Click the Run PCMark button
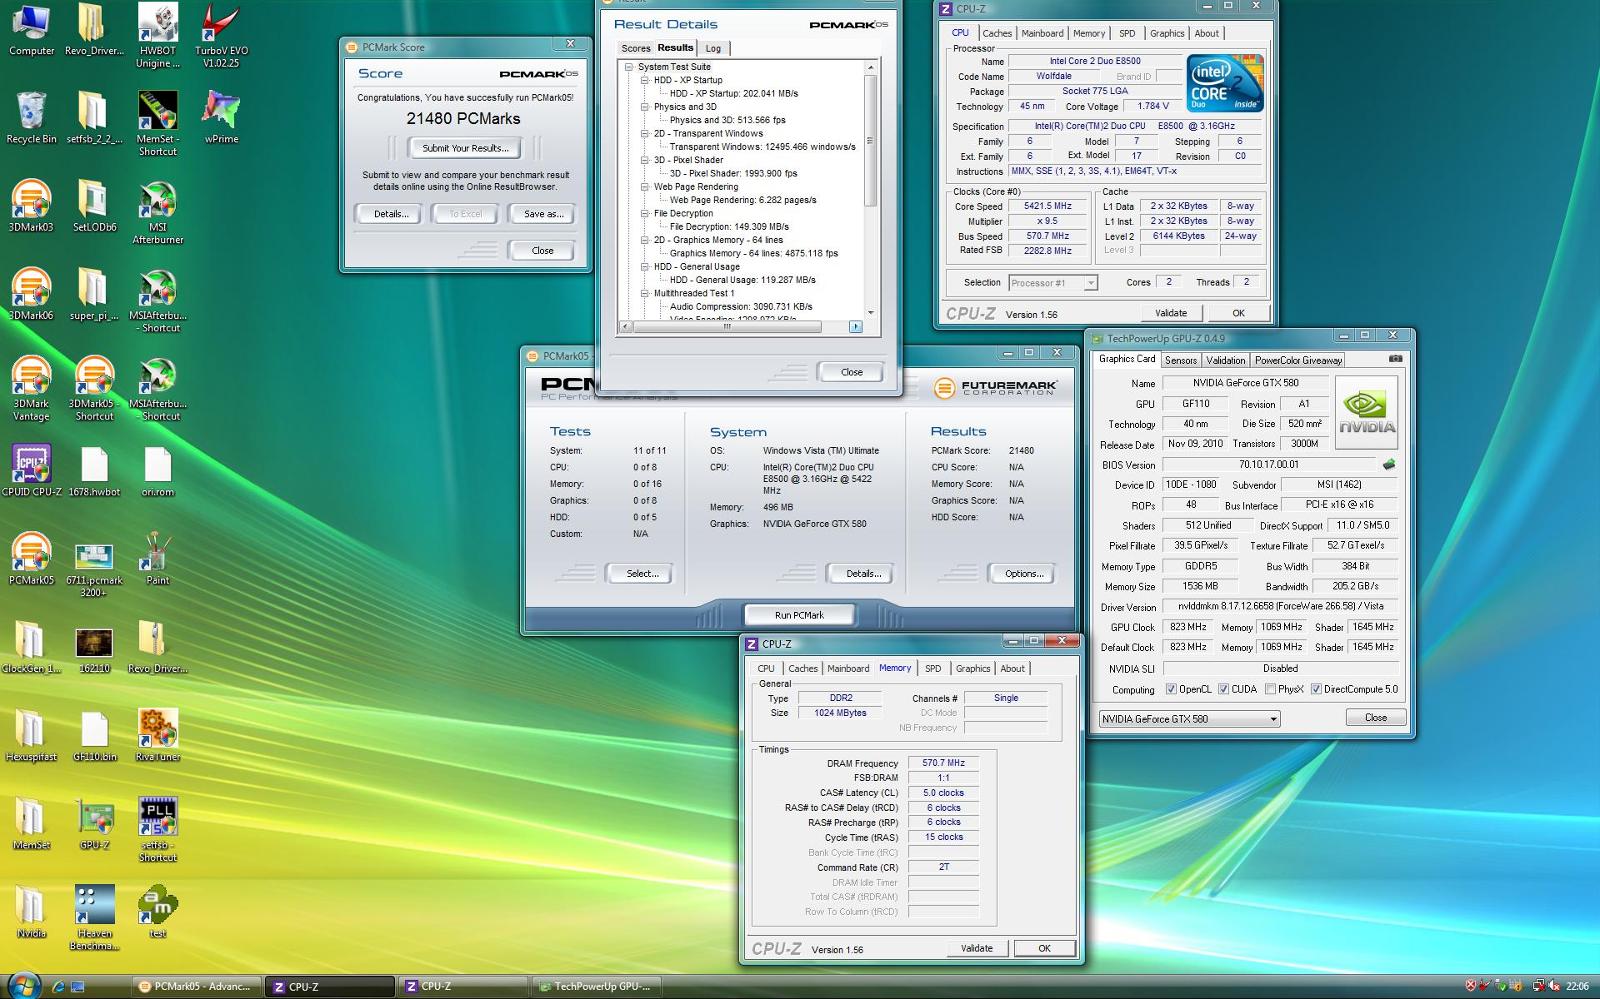Screen dimensions: 1600x999 (x=800, y=615)
